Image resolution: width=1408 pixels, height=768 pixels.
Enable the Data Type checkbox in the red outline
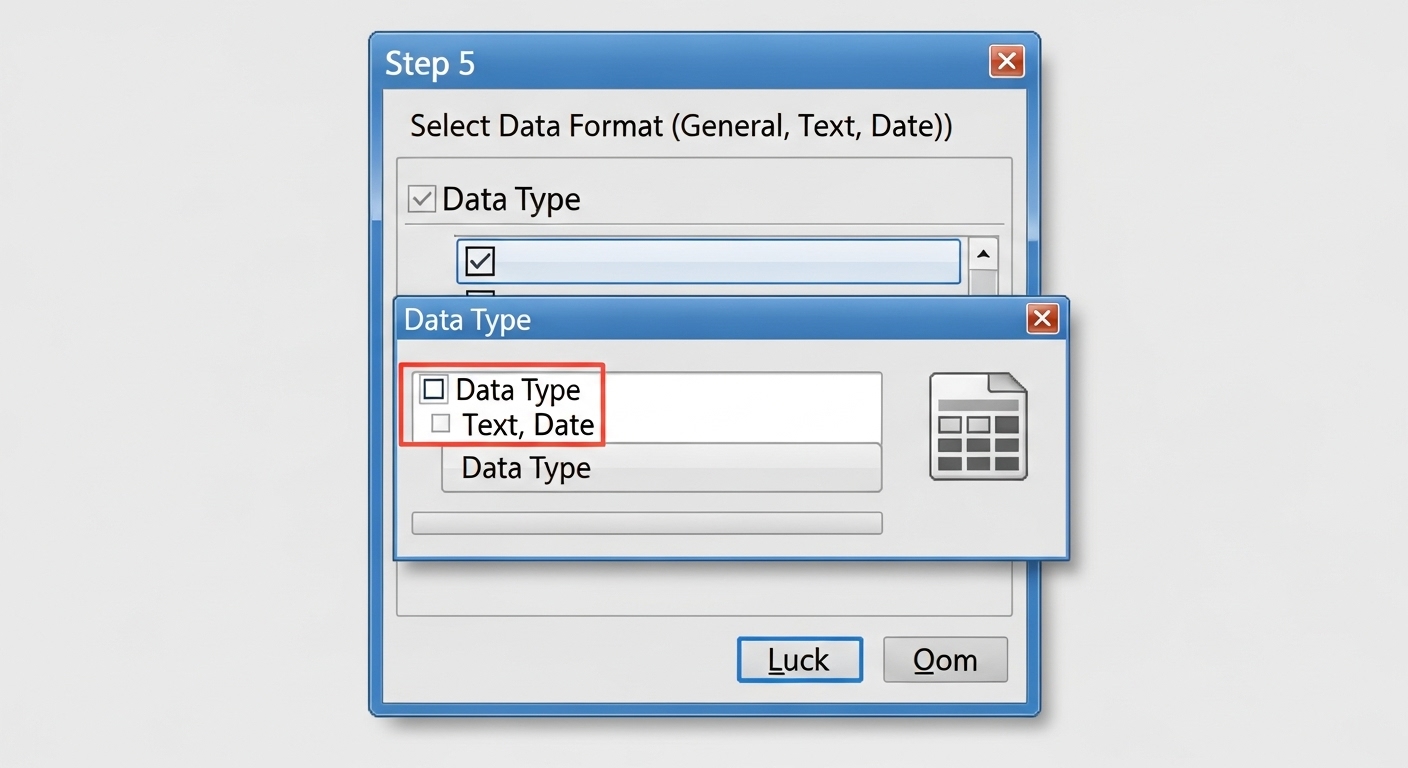[433, 389]
